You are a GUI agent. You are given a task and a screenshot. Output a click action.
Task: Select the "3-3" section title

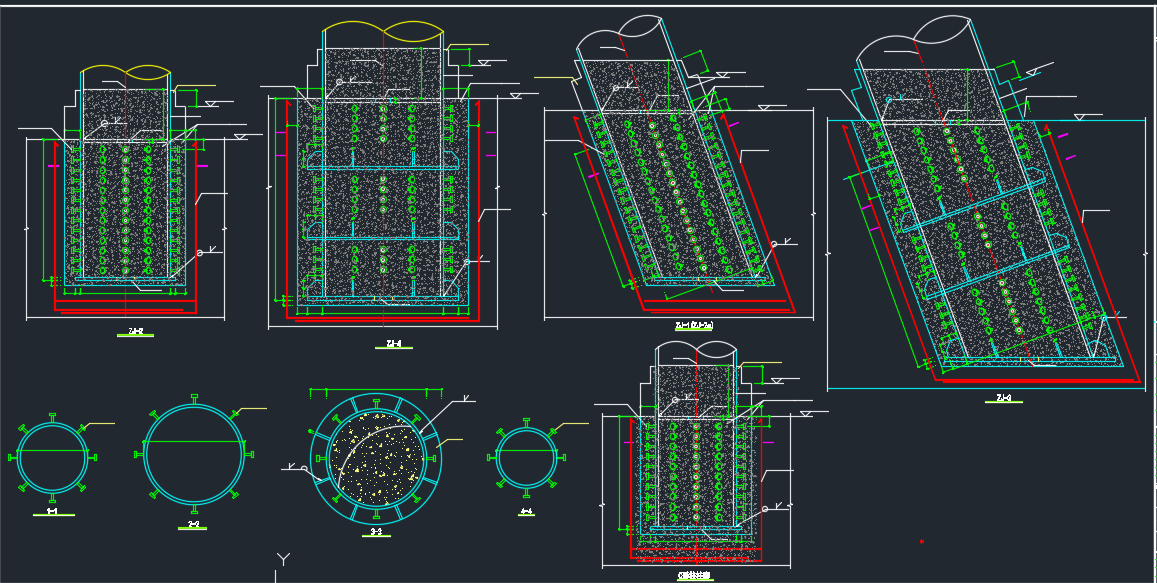376,531
